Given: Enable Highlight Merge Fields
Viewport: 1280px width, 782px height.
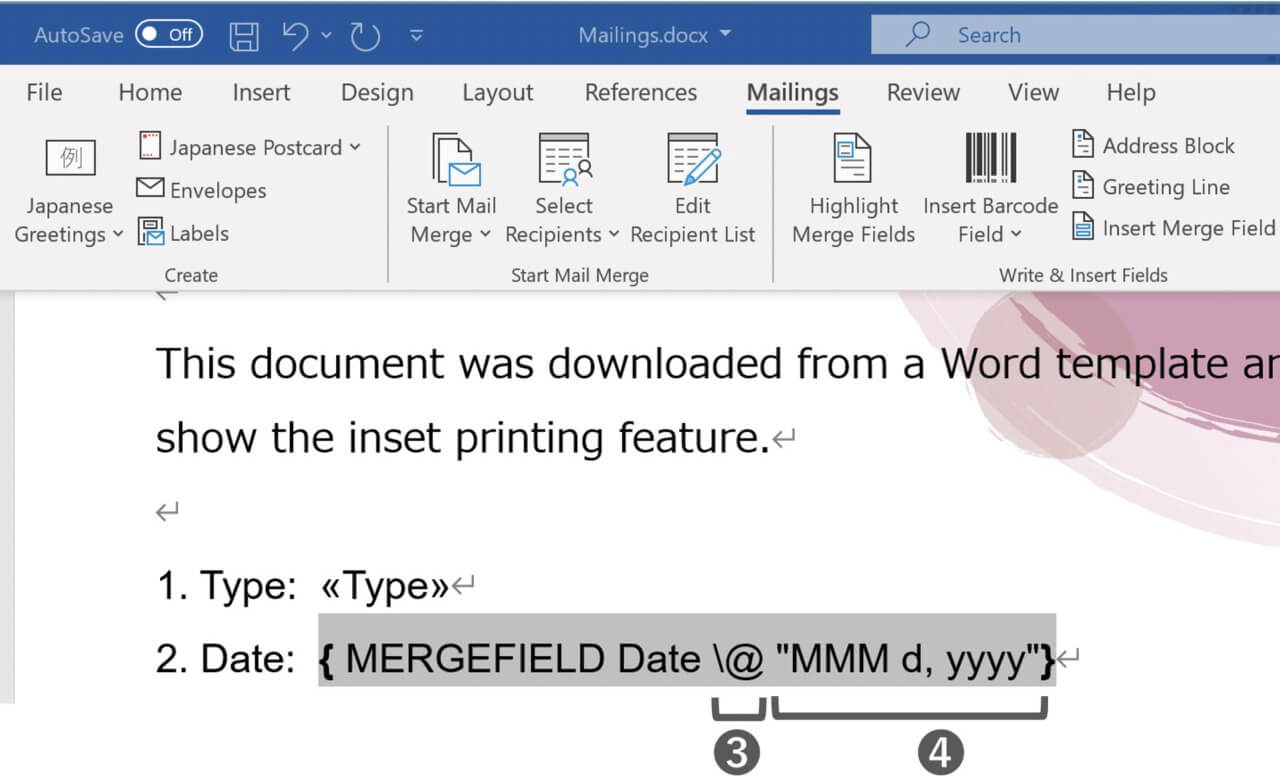Looking at the screenshot, I should click(x=853, y=190).
